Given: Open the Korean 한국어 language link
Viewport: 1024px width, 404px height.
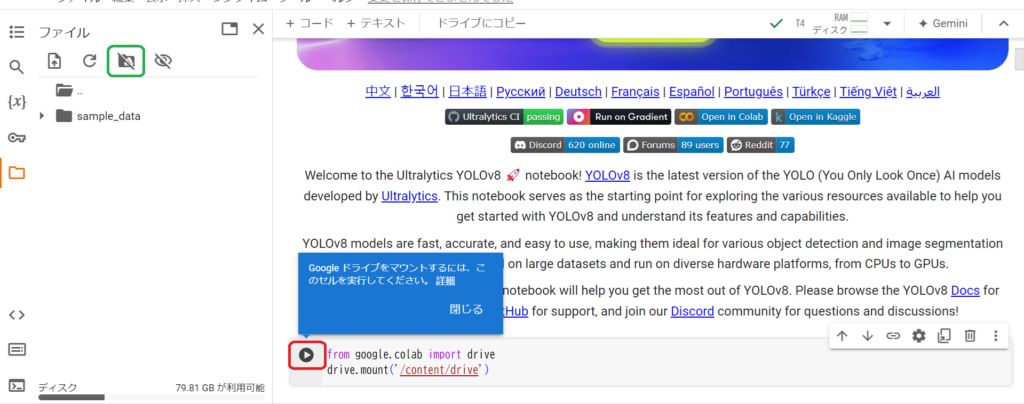Looking at the screenshot, I should tap(419, 91).
